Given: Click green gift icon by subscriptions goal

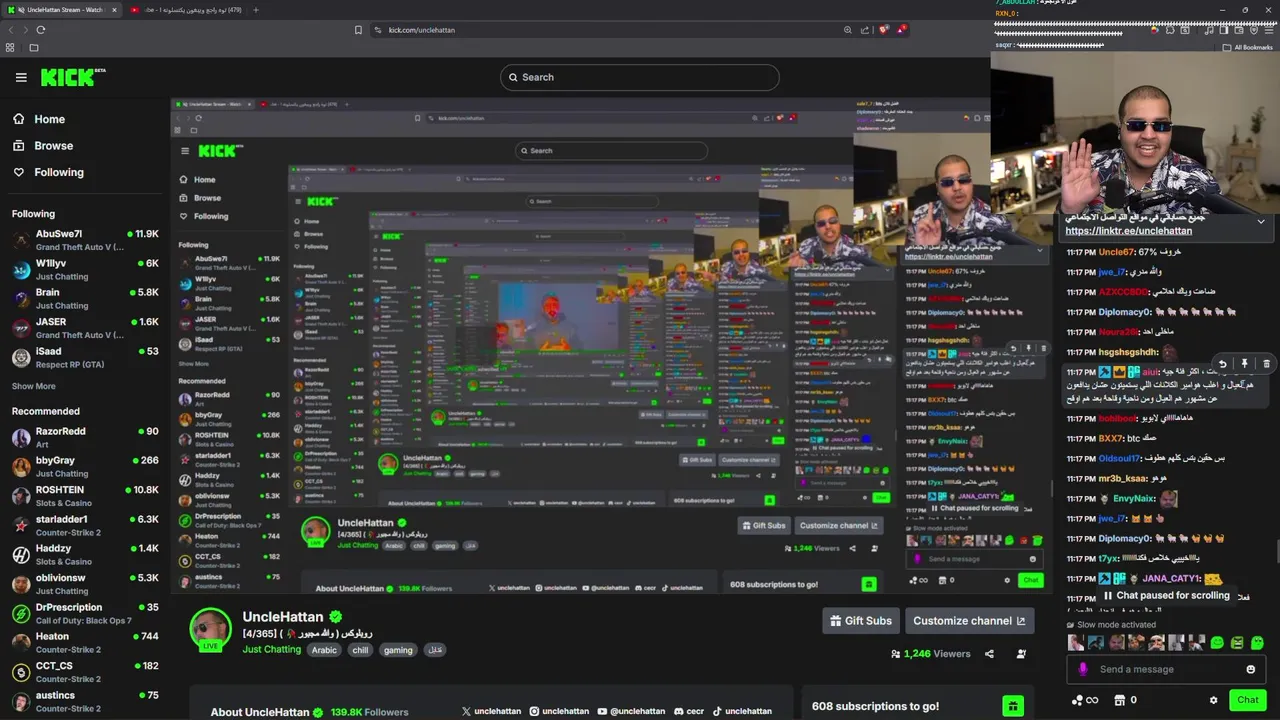Looking at the screenshot, I should (x=1013, y=706).
